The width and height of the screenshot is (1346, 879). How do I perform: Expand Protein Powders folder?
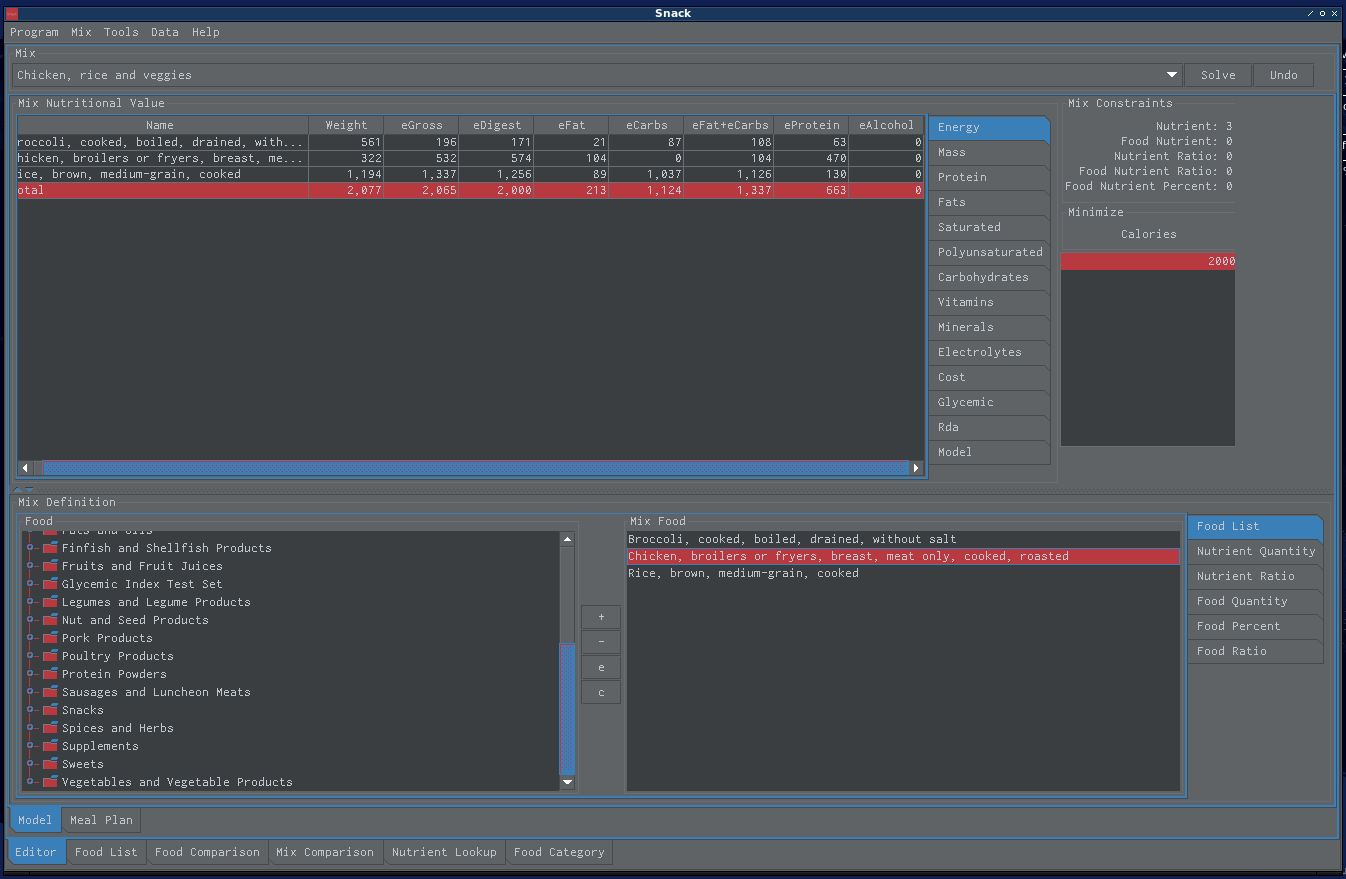(31, 674)
